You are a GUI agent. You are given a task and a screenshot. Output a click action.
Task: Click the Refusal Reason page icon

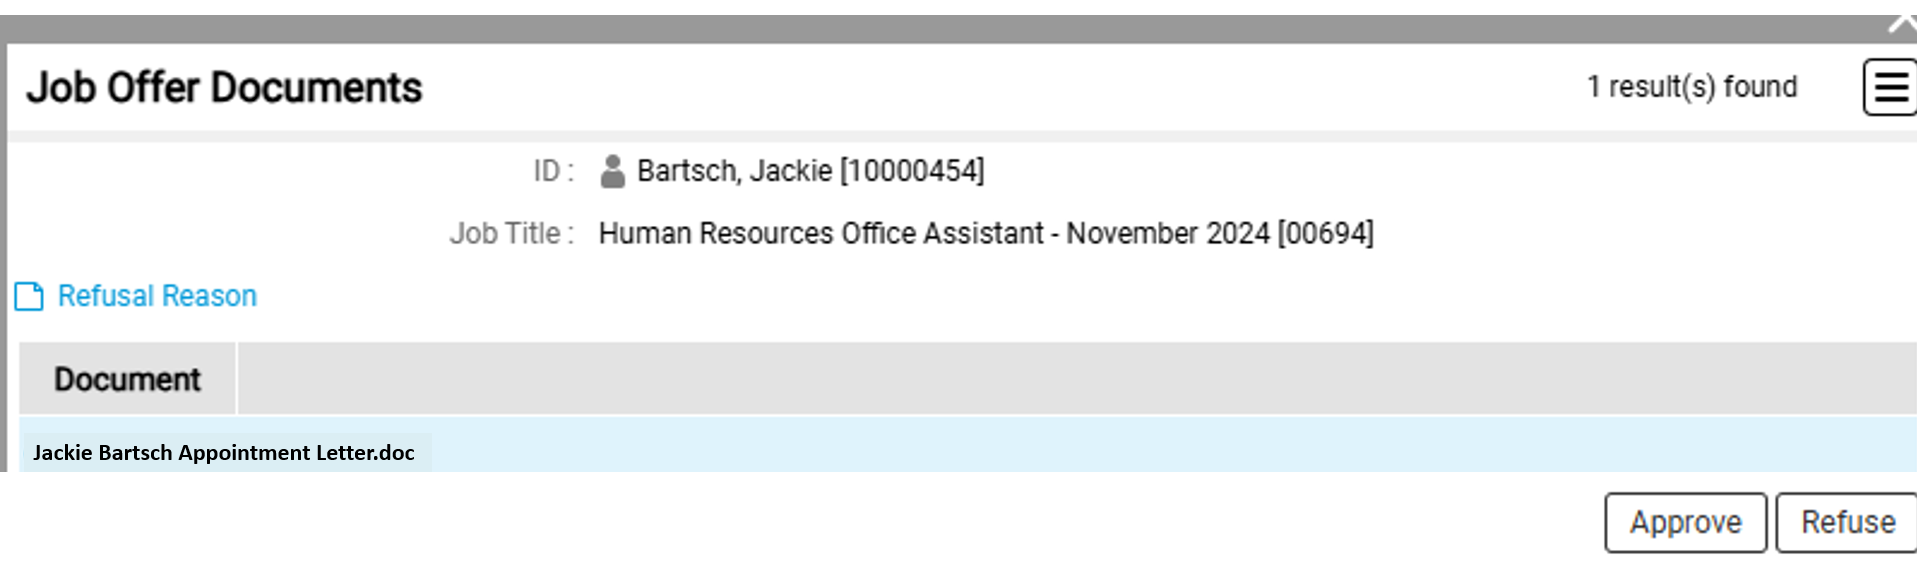point(29,297)
